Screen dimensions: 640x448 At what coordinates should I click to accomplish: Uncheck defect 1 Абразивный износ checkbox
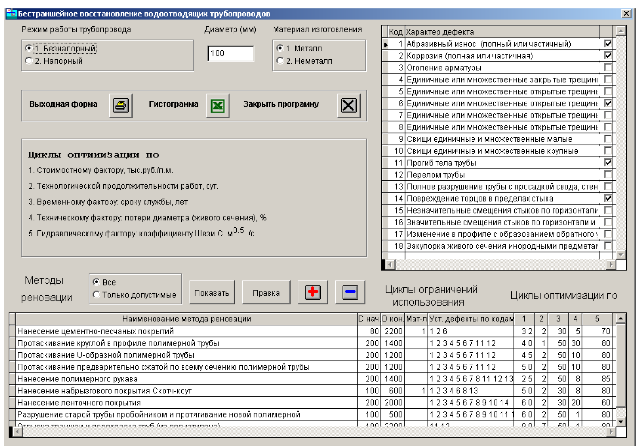pos(608,43)
